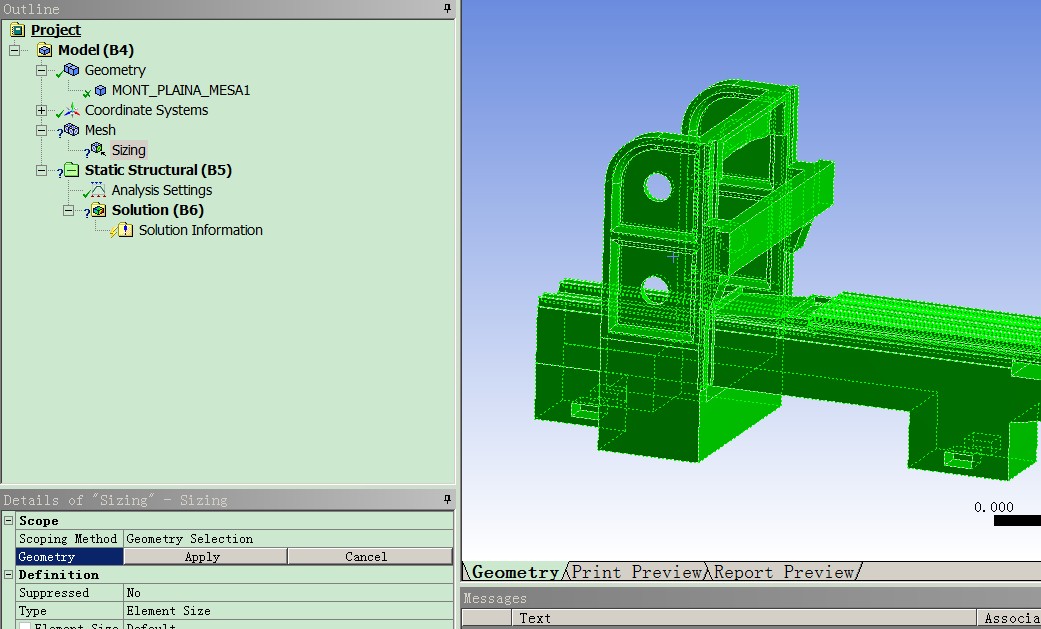The width and height of the screenshot is (1041, 629).
Task: Collapse the Static Structural (B5) node
Action: pos(41,170)
